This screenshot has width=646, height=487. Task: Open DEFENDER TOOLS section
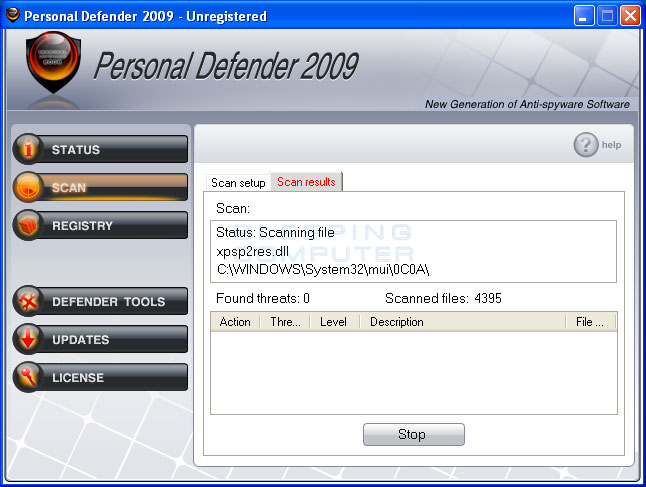[100, 301]
